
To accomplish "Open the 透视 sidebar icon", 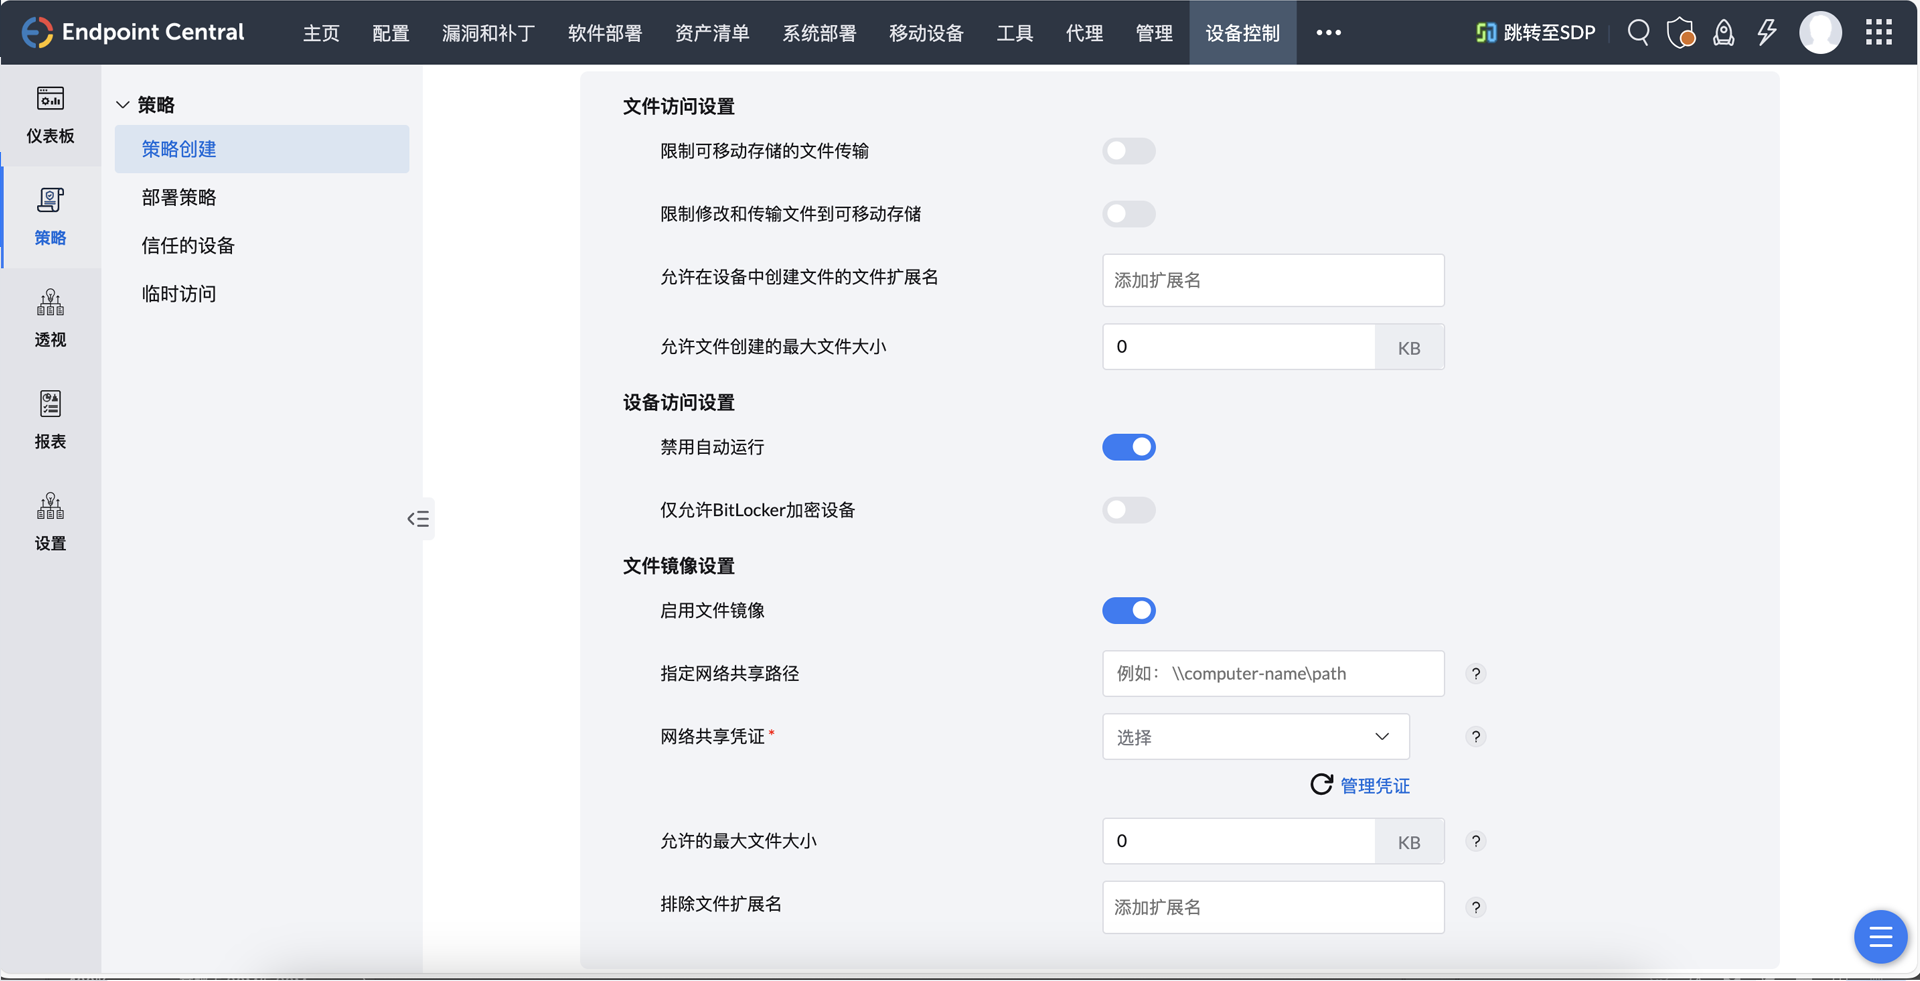I will [50, 318].
